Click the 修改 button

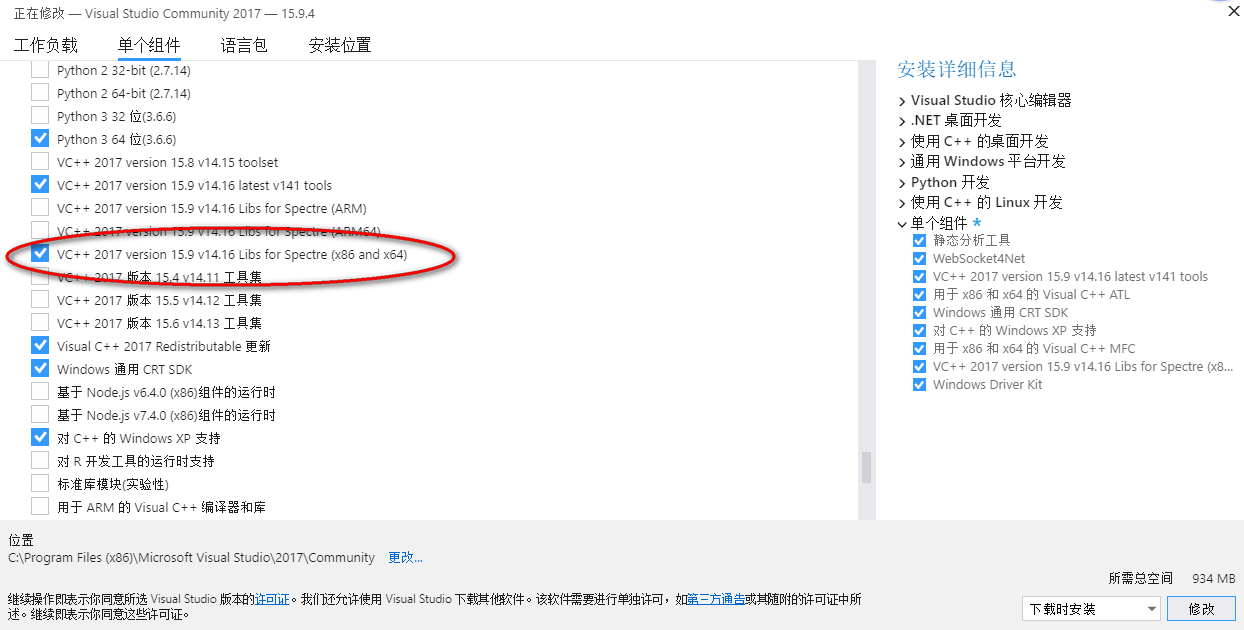pyautogui.click(x=1201, y=608)
